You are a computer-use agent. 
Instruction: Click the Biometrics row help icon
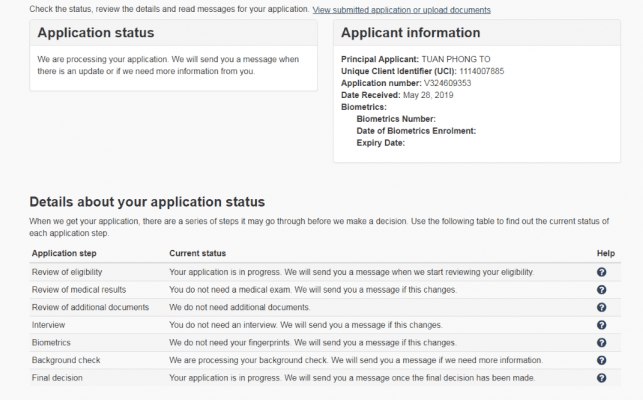(601, 342)
